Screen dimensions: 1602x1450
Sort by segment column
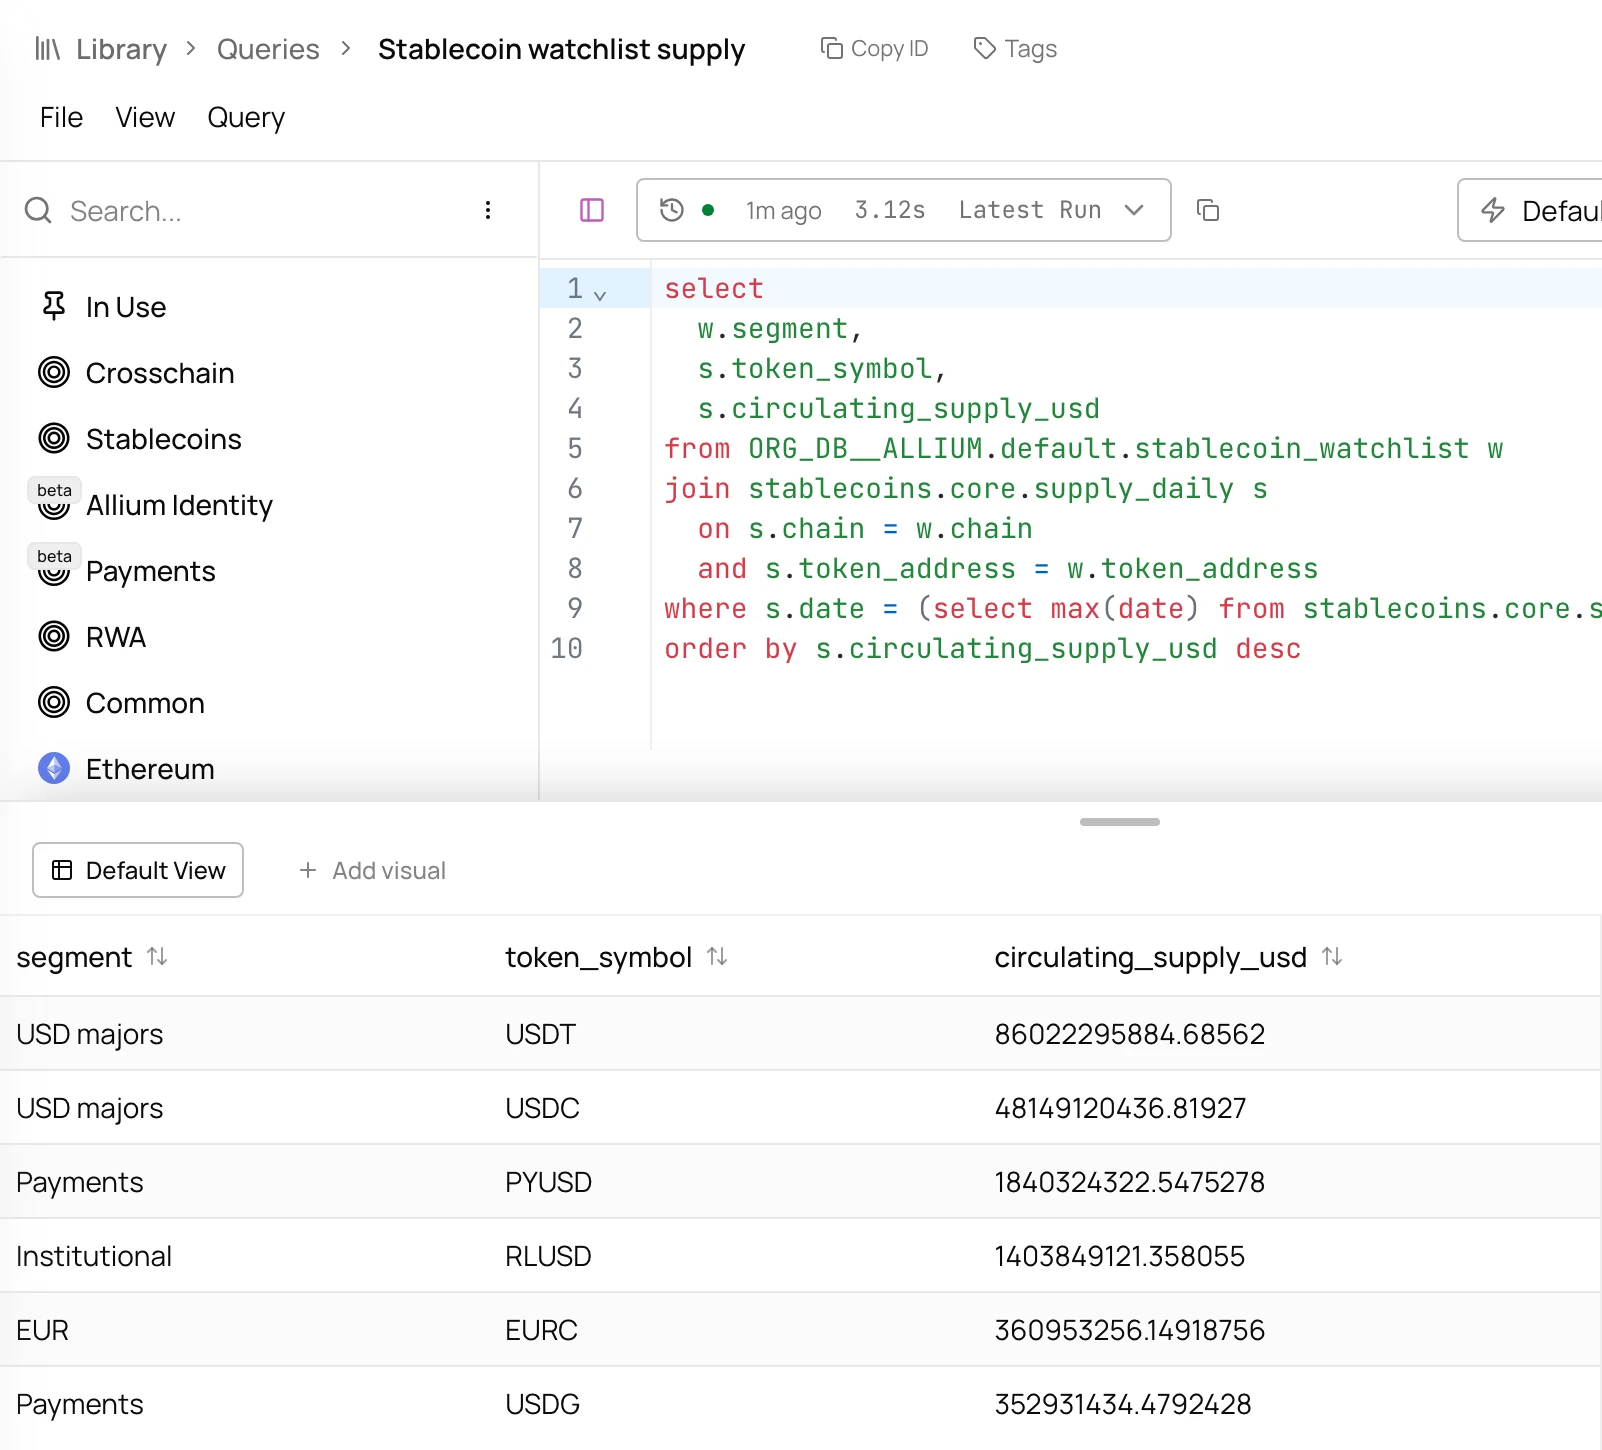(x=157, y=957)
